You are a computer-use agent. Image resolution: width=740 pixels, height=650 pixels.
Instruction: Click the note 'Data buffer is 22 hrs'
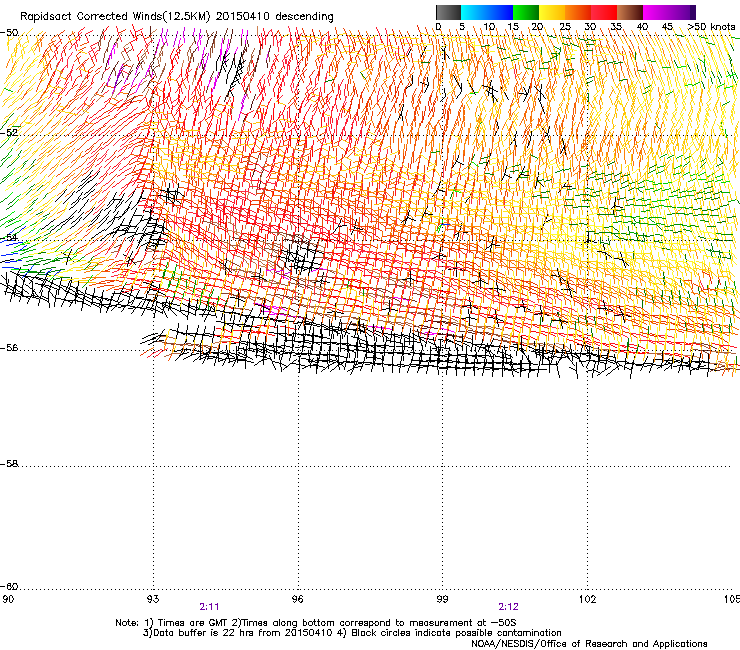click(x=202, y=633)
